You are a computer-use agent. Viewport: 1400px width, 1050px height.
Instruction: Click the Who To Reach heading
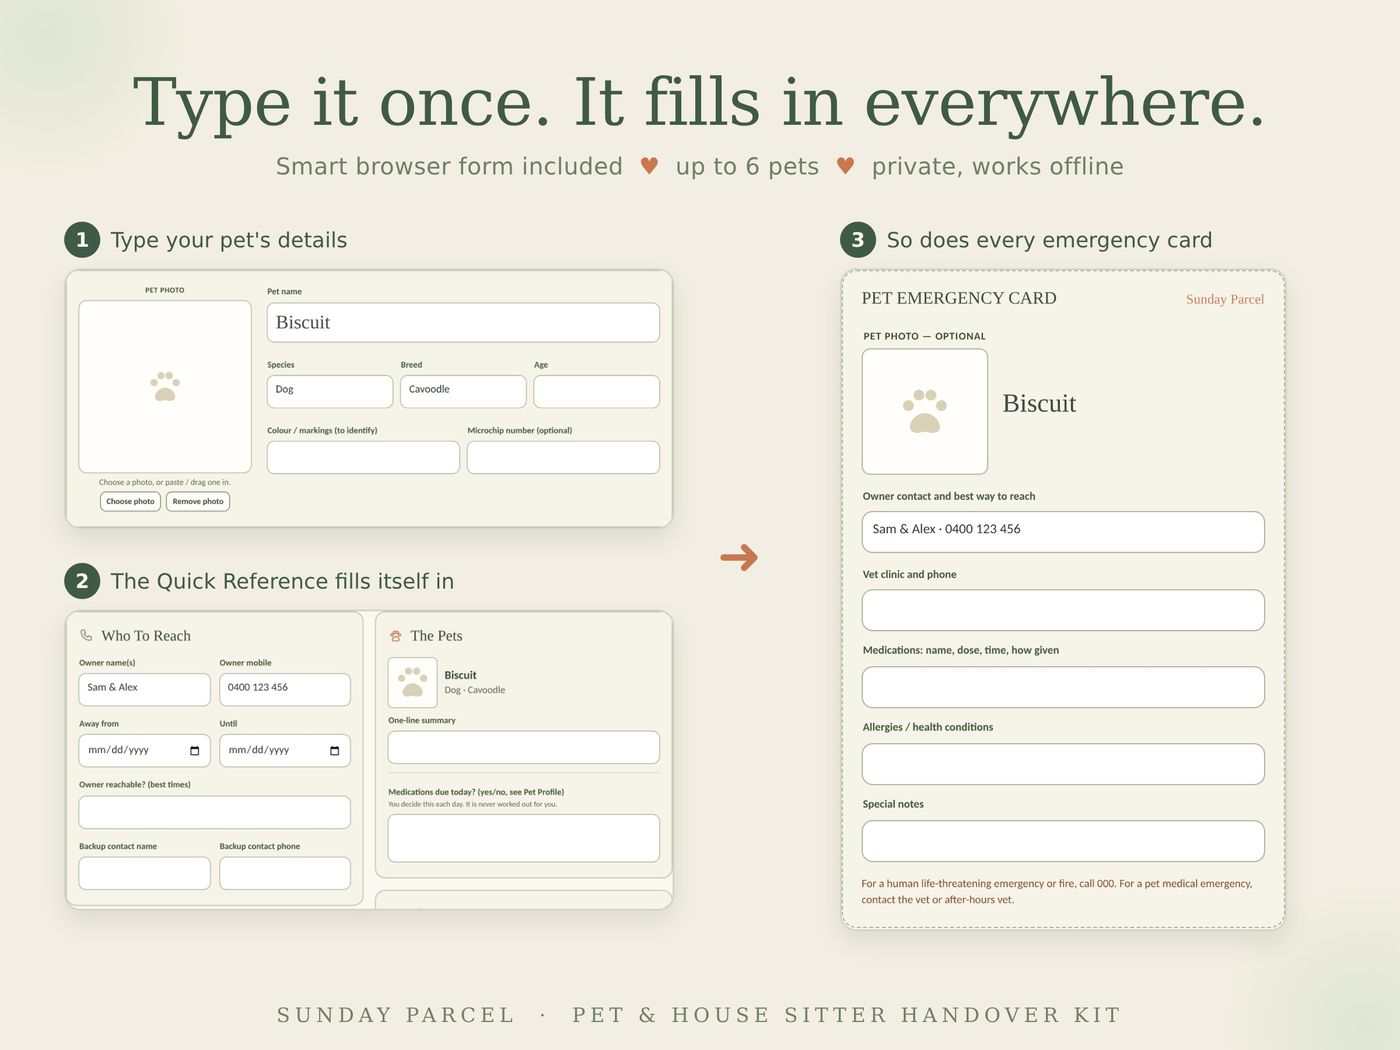click(146, 636)
